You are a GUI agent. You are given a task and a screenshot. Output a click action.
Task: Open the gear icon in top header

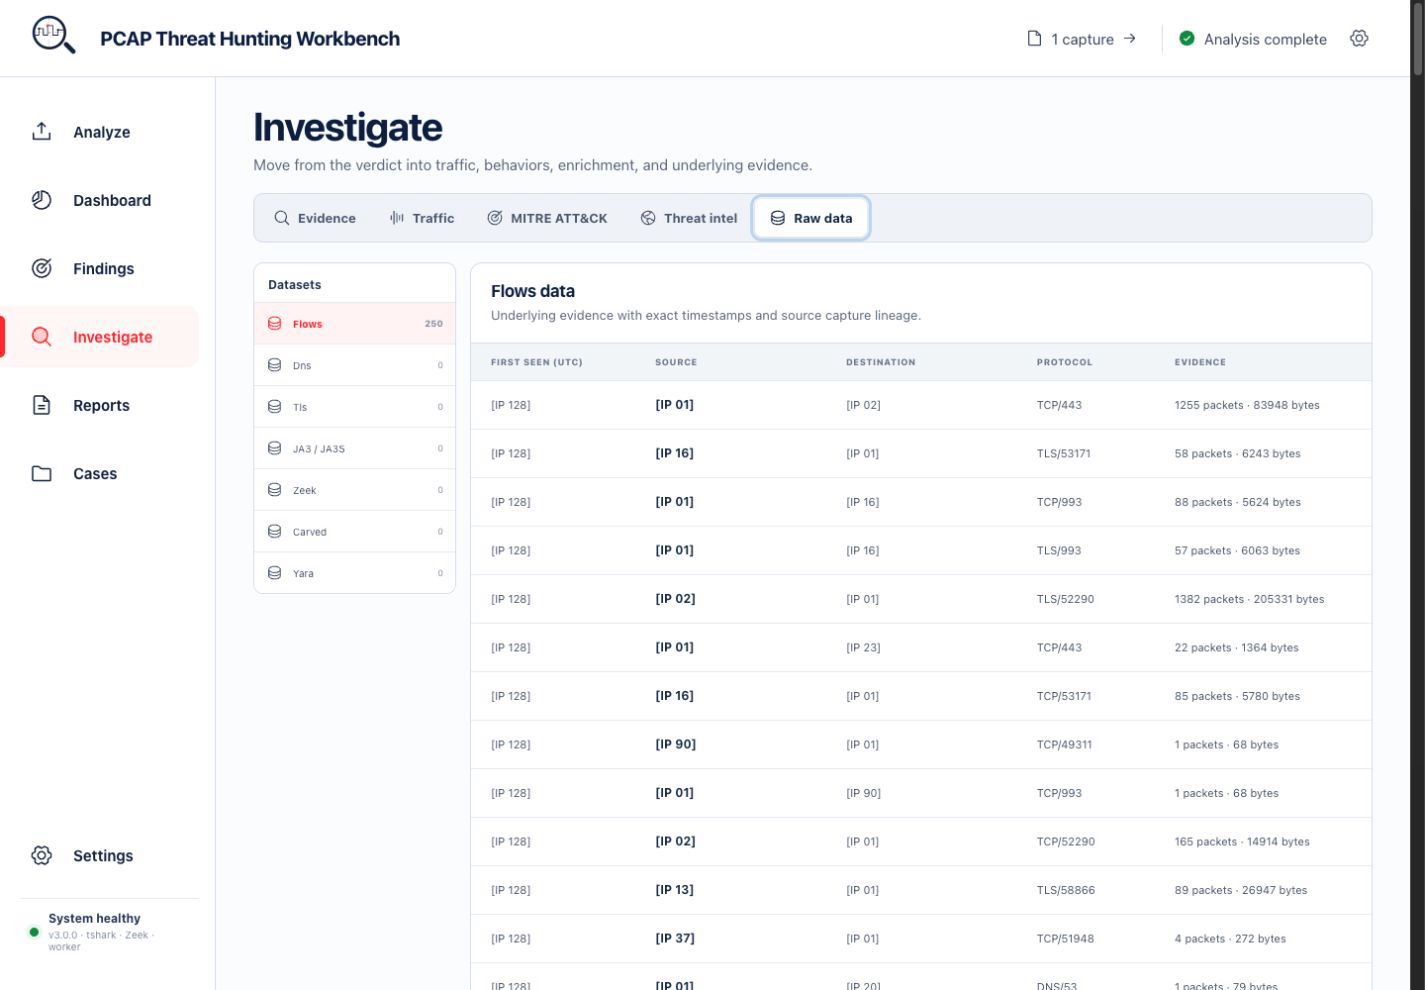[1359, 38]
